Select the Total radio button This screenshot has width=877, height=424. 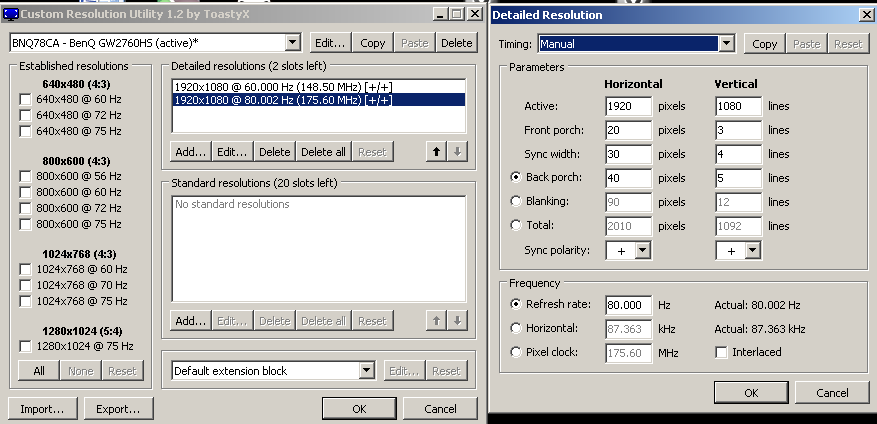[x=516, y=225]
